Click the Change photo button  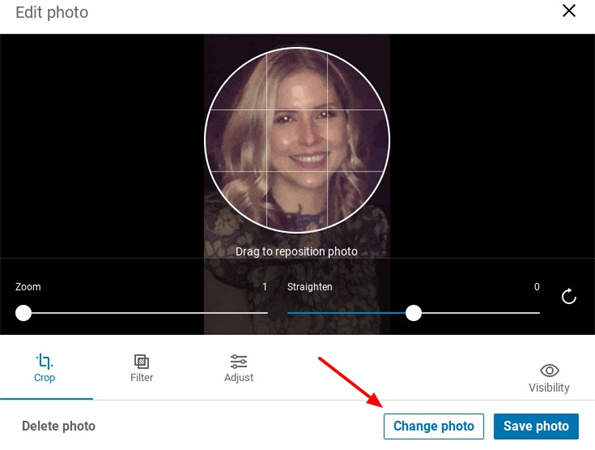click(x=434, y=426)
